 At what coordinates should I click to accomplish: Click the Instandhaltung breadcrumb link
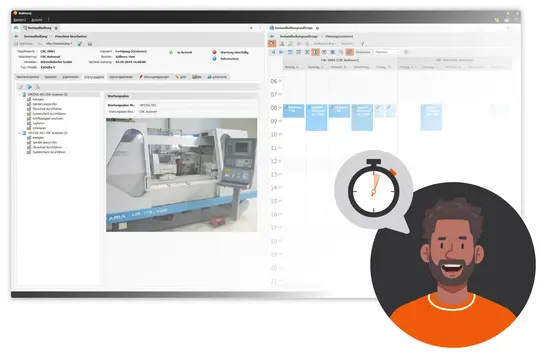point(35,36)
